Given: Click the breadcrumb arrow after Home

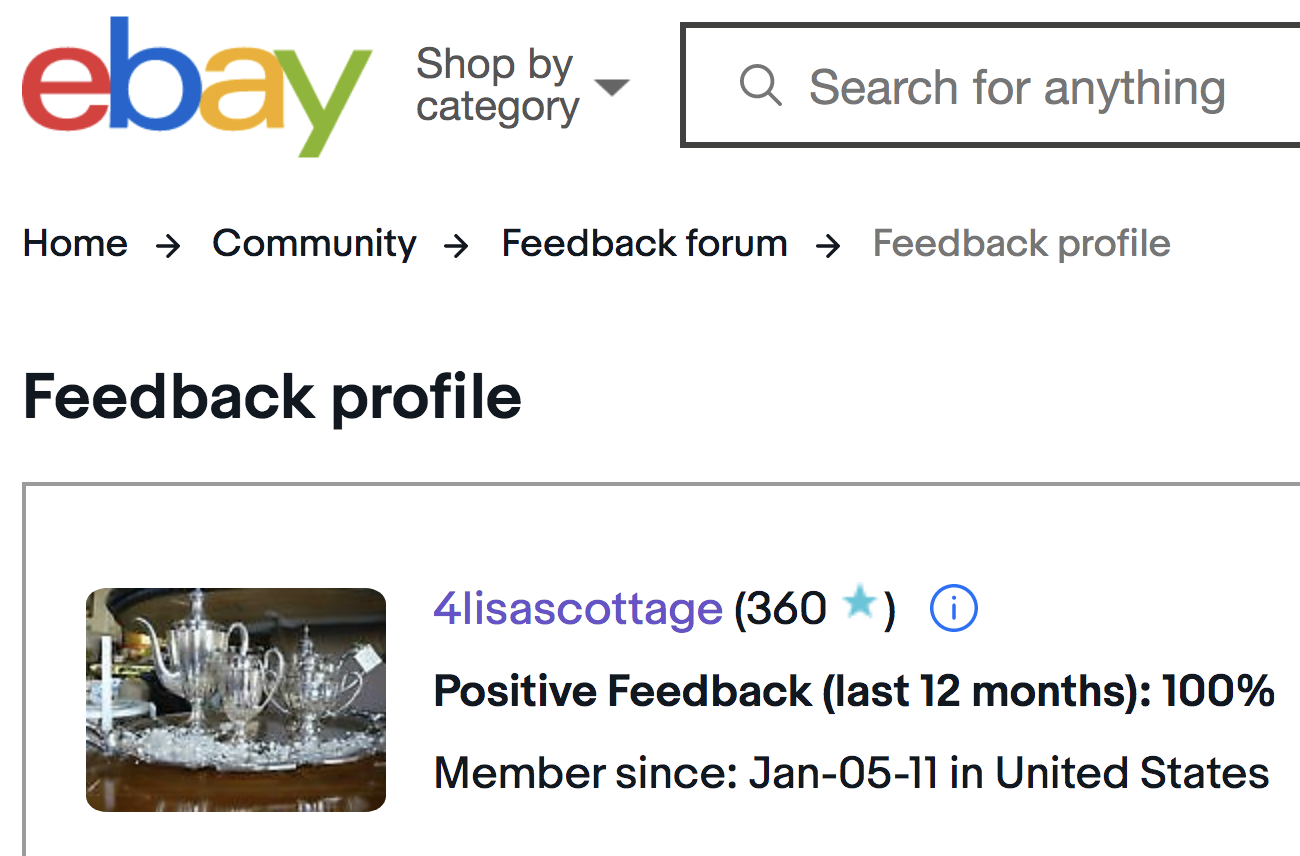Looking at the screenshot, I should (x=169, y=245).
